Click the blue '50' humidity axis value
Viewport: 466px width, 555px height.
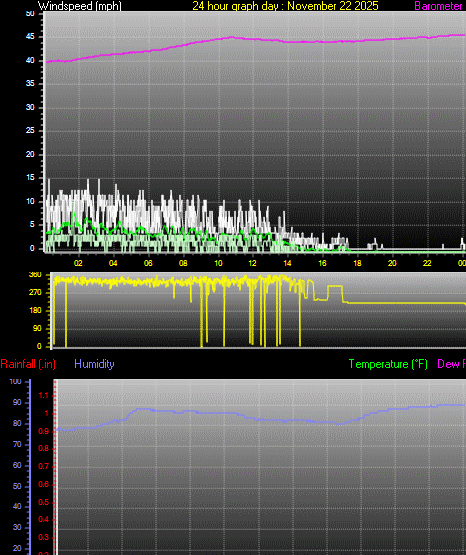[x=17, y=486]
